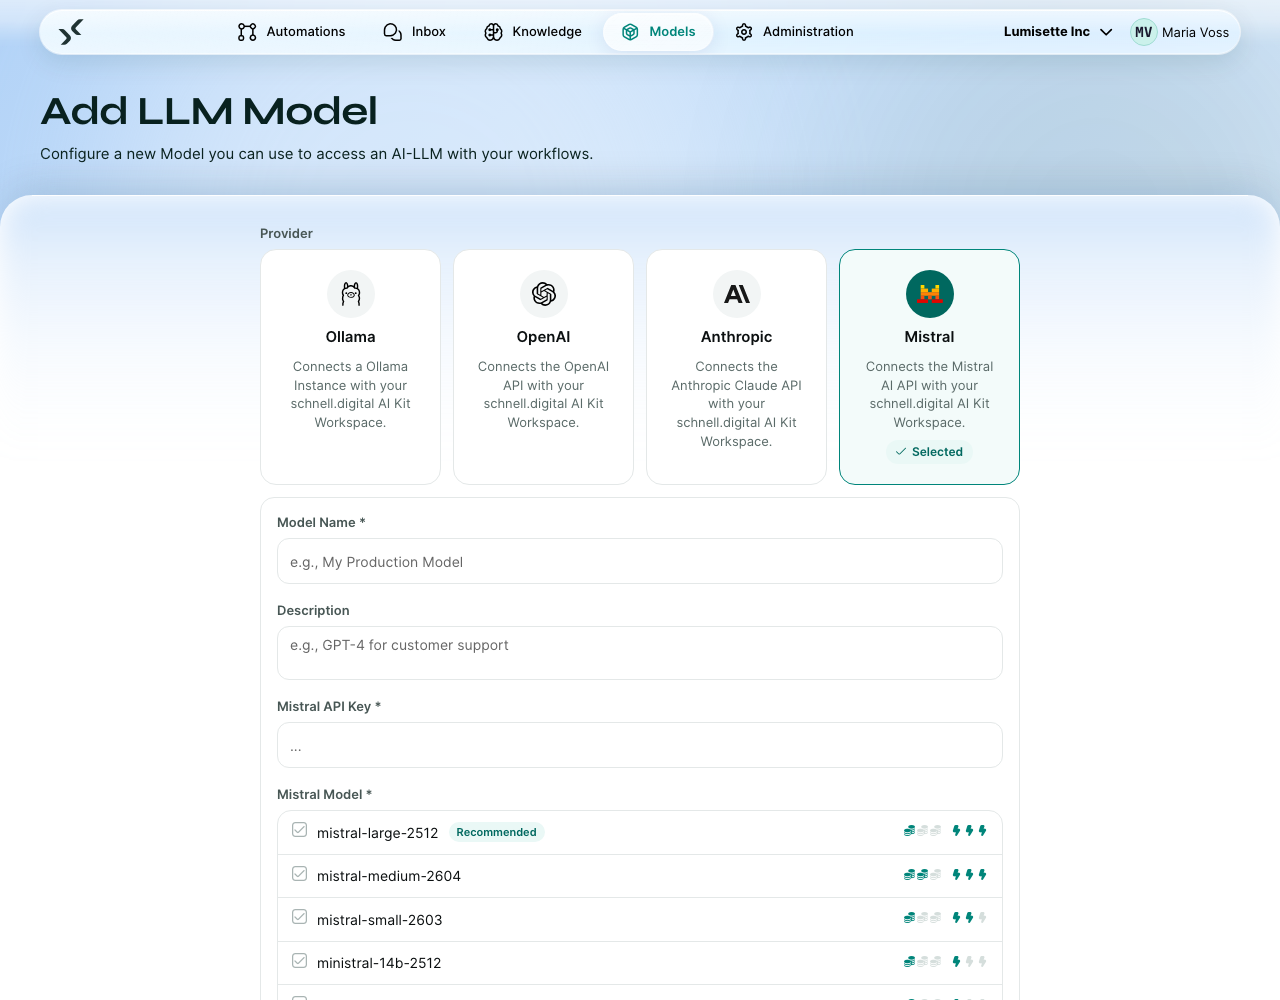
Task: Click the Administration gear icon
Action: click(744, 32)
